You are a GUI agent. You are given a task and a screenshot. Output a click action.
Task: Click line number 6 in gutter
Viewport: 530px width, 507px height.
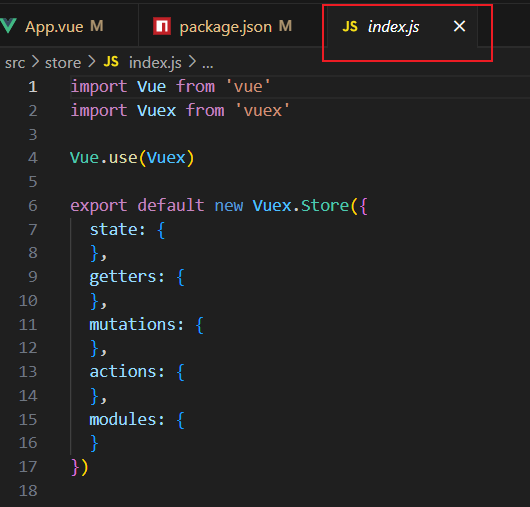tap(32, 206)
